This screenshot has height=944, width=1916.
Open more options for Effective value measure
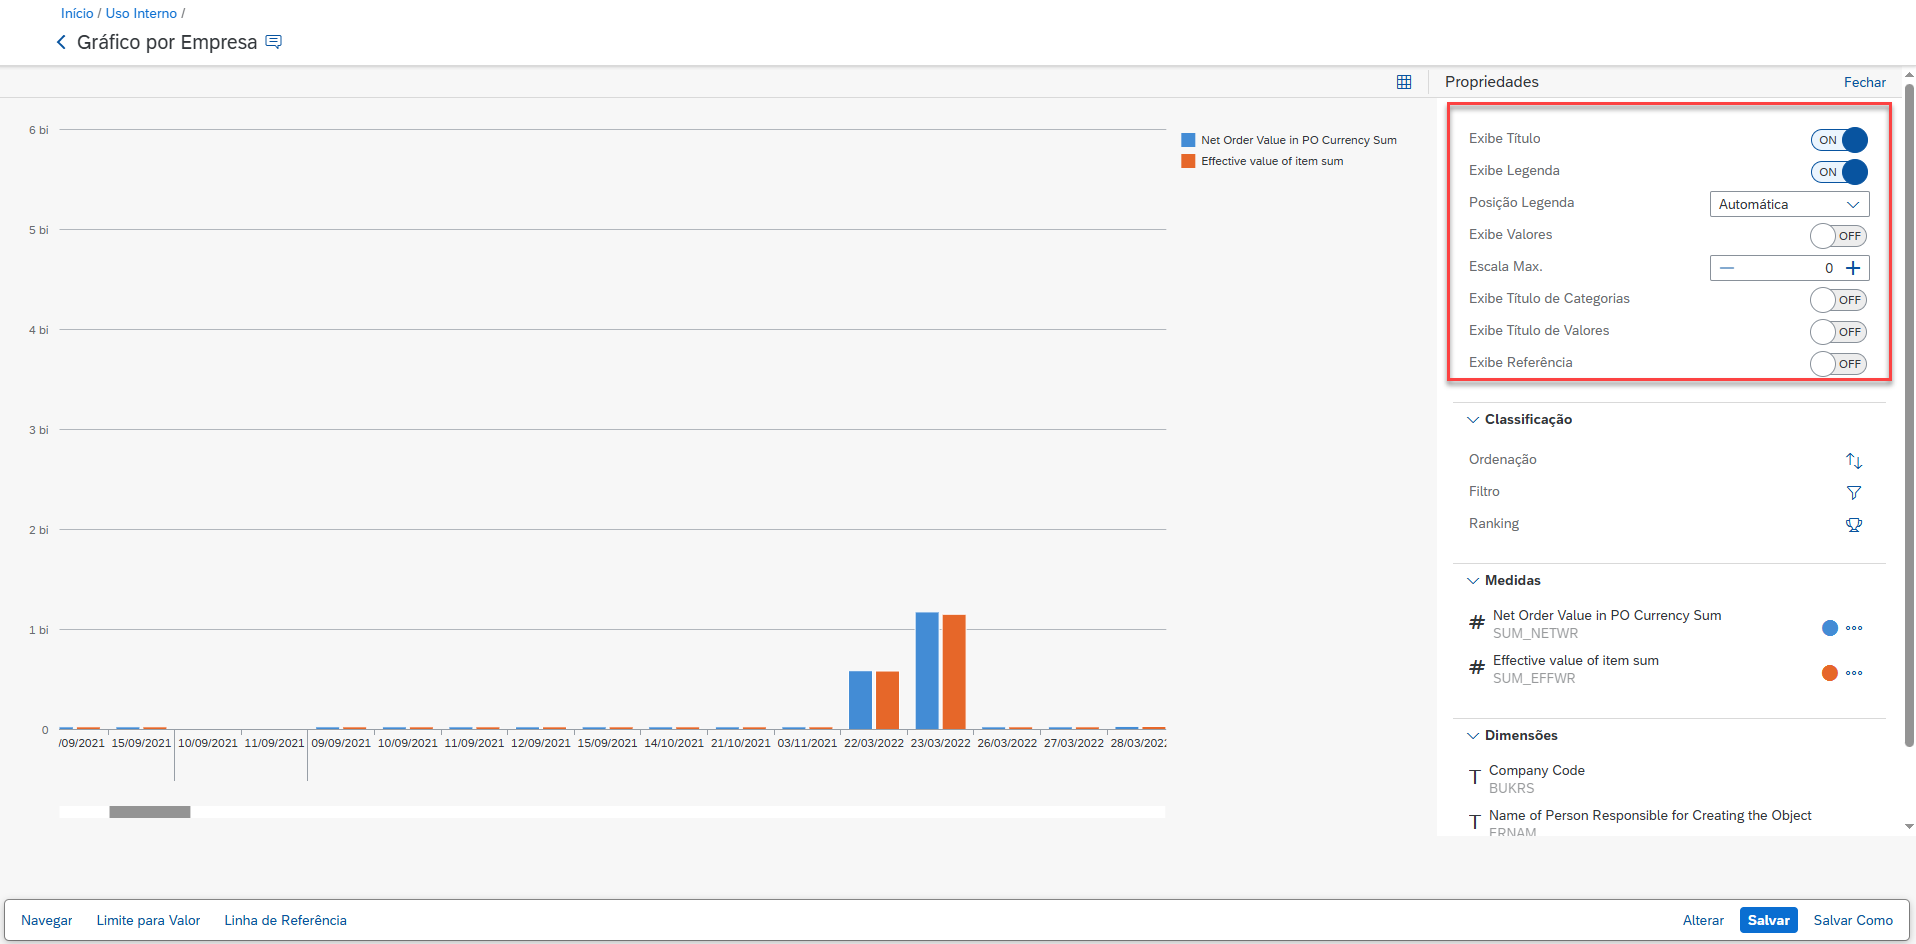pyautogui.click(x=1854, y=673)
